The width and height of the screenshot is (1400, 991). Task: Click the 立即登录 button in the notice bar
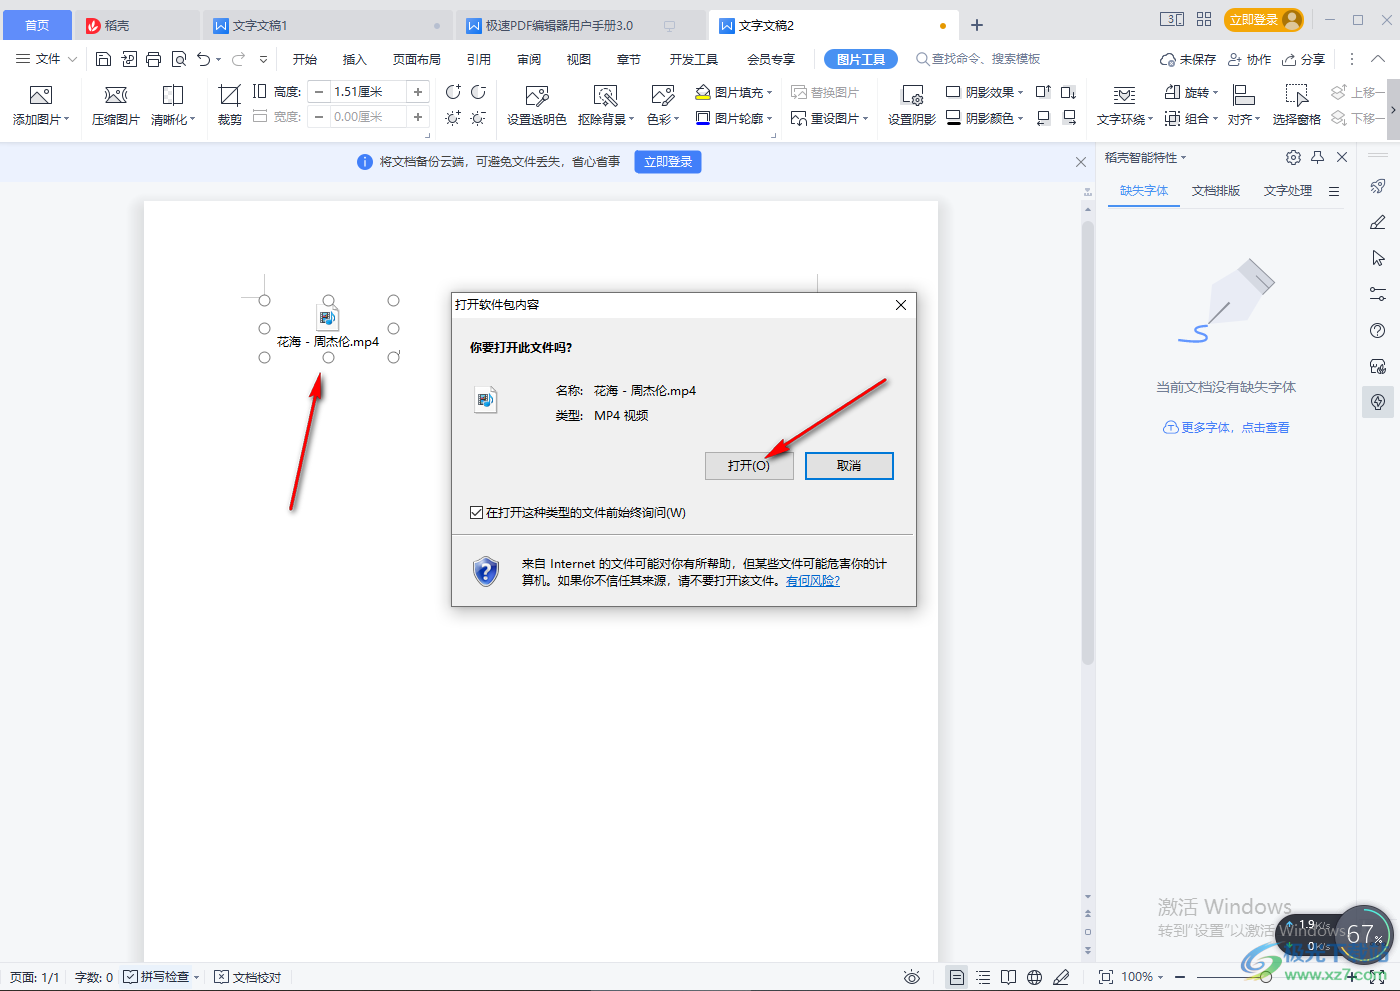(x=668, y=162)
